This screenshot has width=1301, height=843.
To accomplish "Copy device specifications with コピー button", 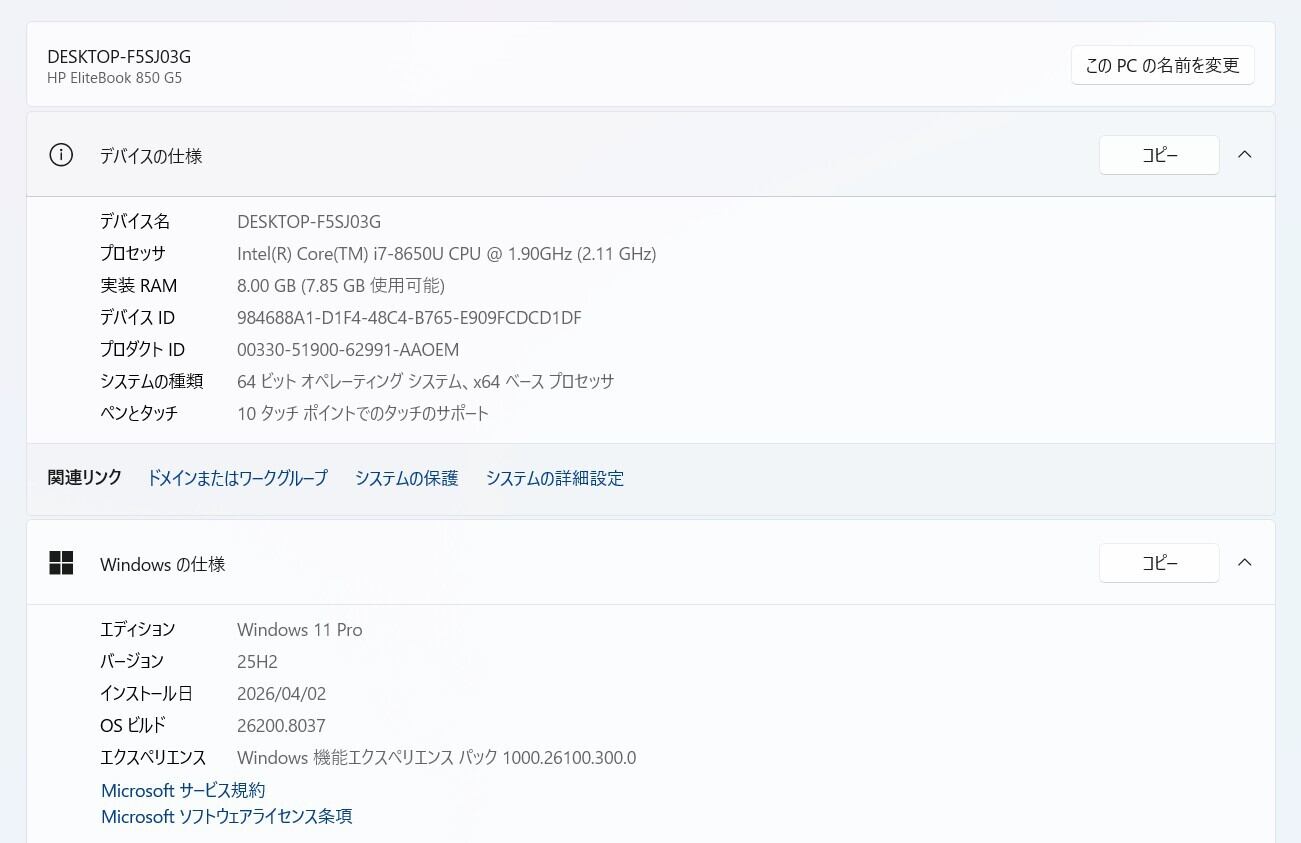I will (1159, 155).
